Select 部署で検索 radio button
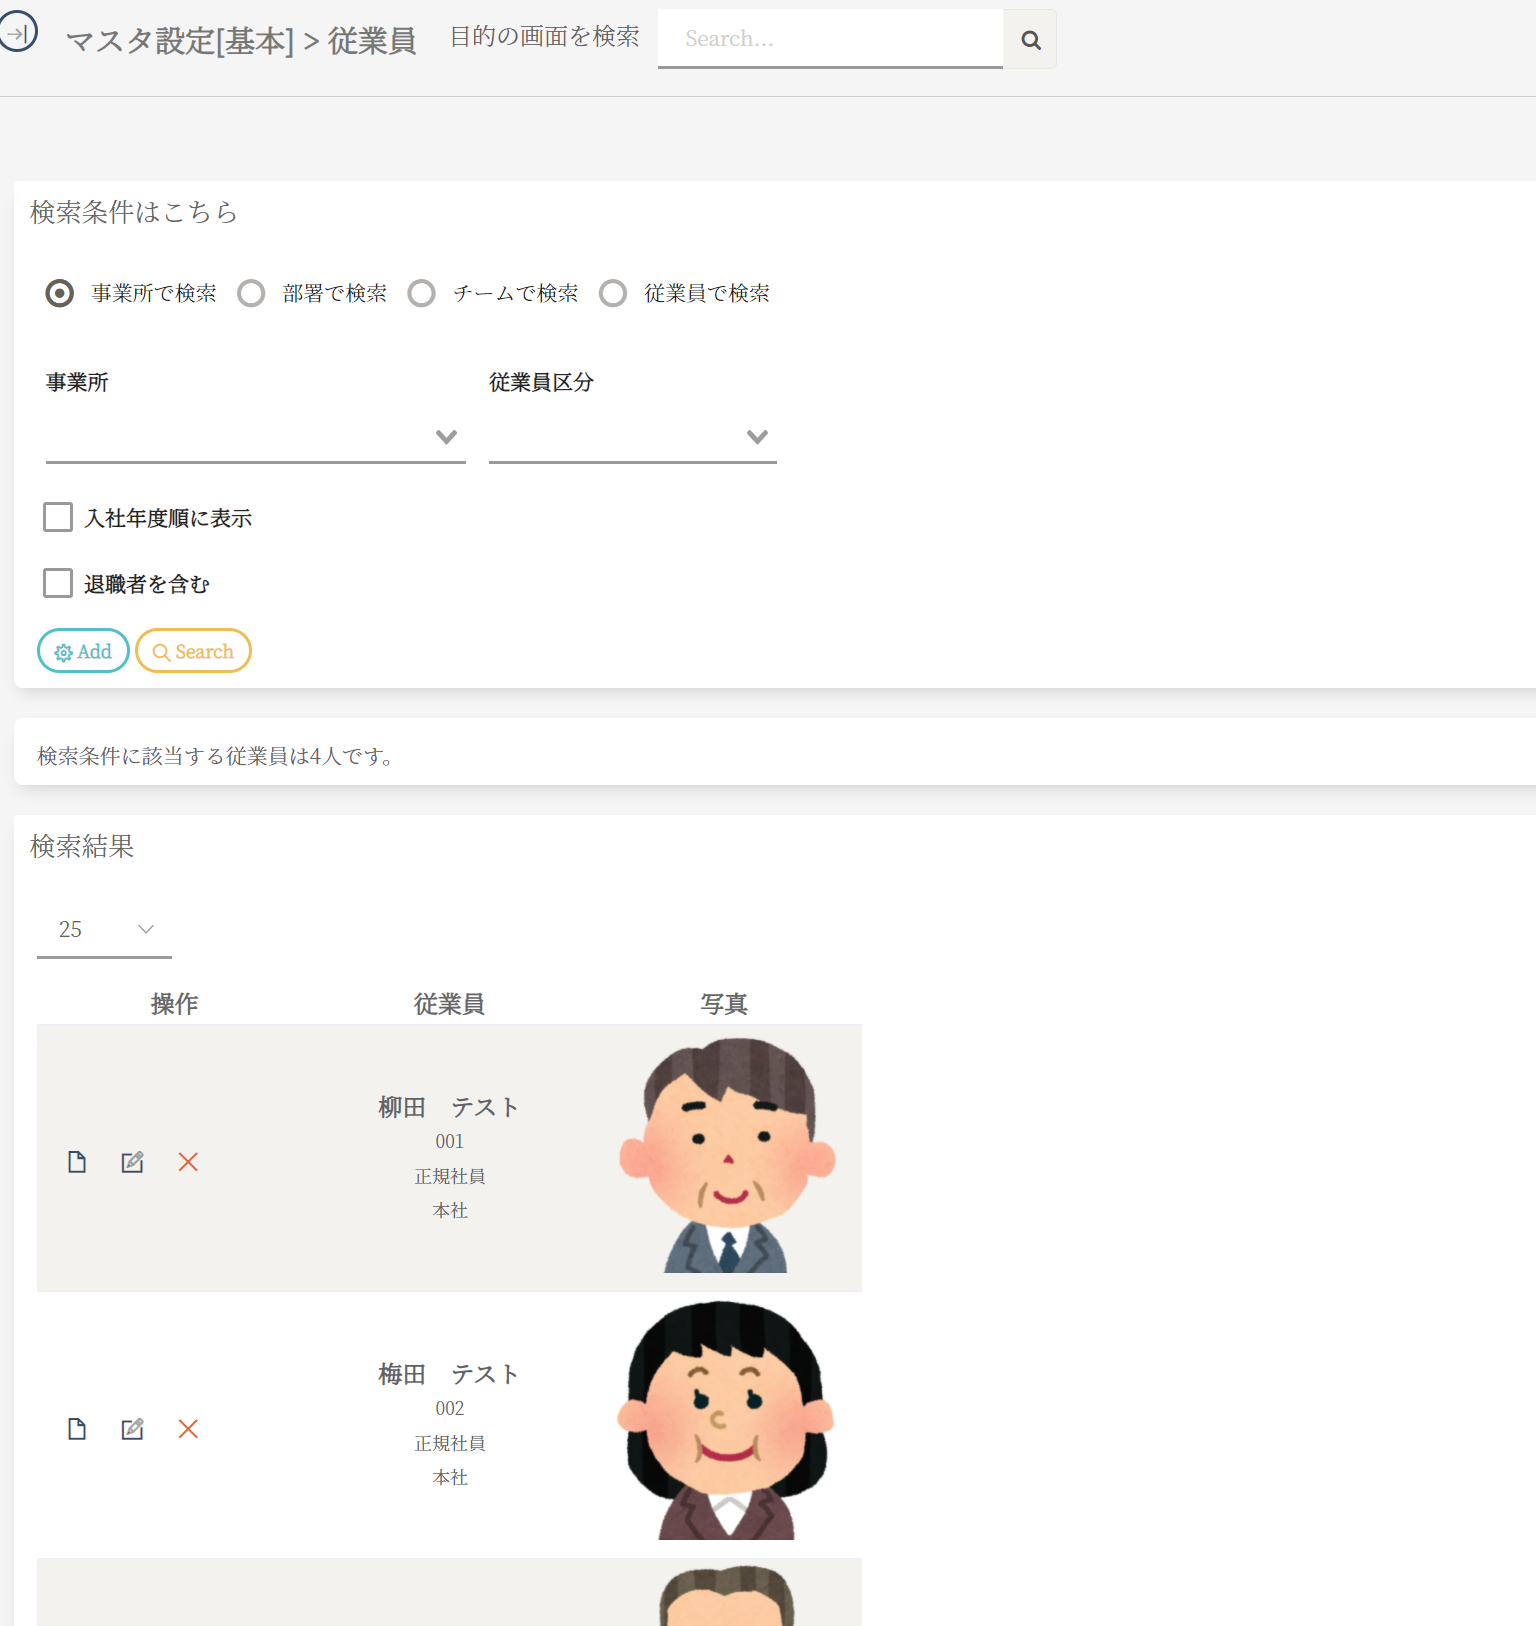 (x=251, y=293)
